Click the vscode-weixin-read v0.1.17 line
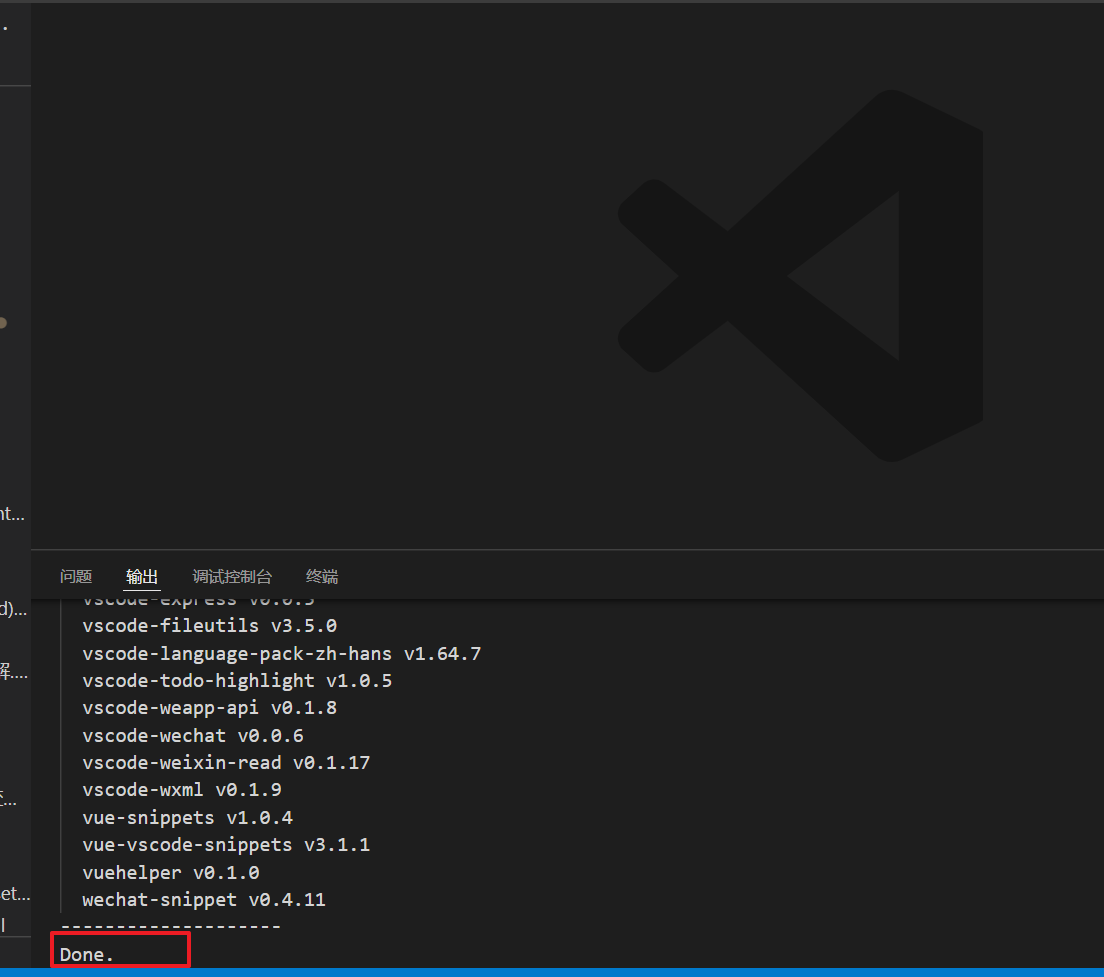The height and width of the screenshot is (977, 1104). [226, 762]
